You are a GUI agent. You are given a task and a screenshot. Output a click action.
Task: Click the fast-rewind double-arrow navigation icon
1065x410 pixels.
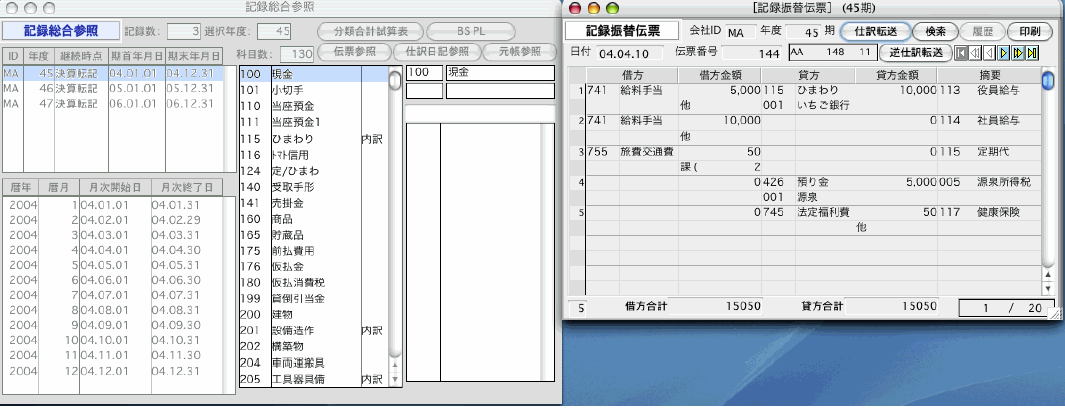tap(976, 53)
